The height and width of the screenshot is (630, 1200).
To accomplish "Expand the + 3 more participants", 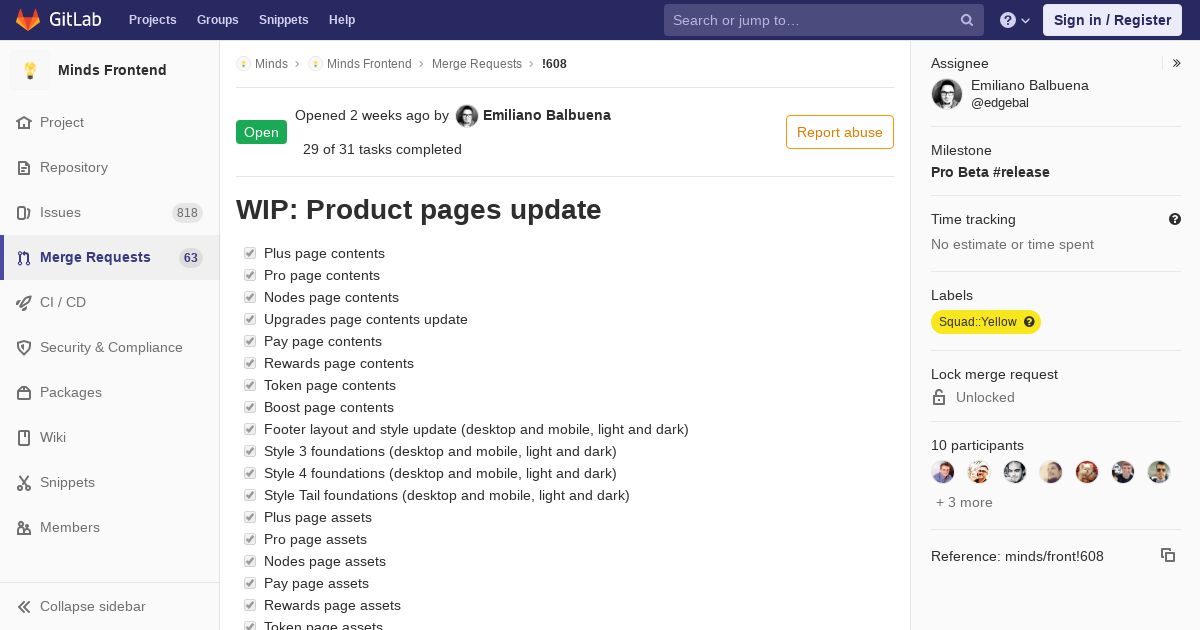I will (x=964, y=502).
